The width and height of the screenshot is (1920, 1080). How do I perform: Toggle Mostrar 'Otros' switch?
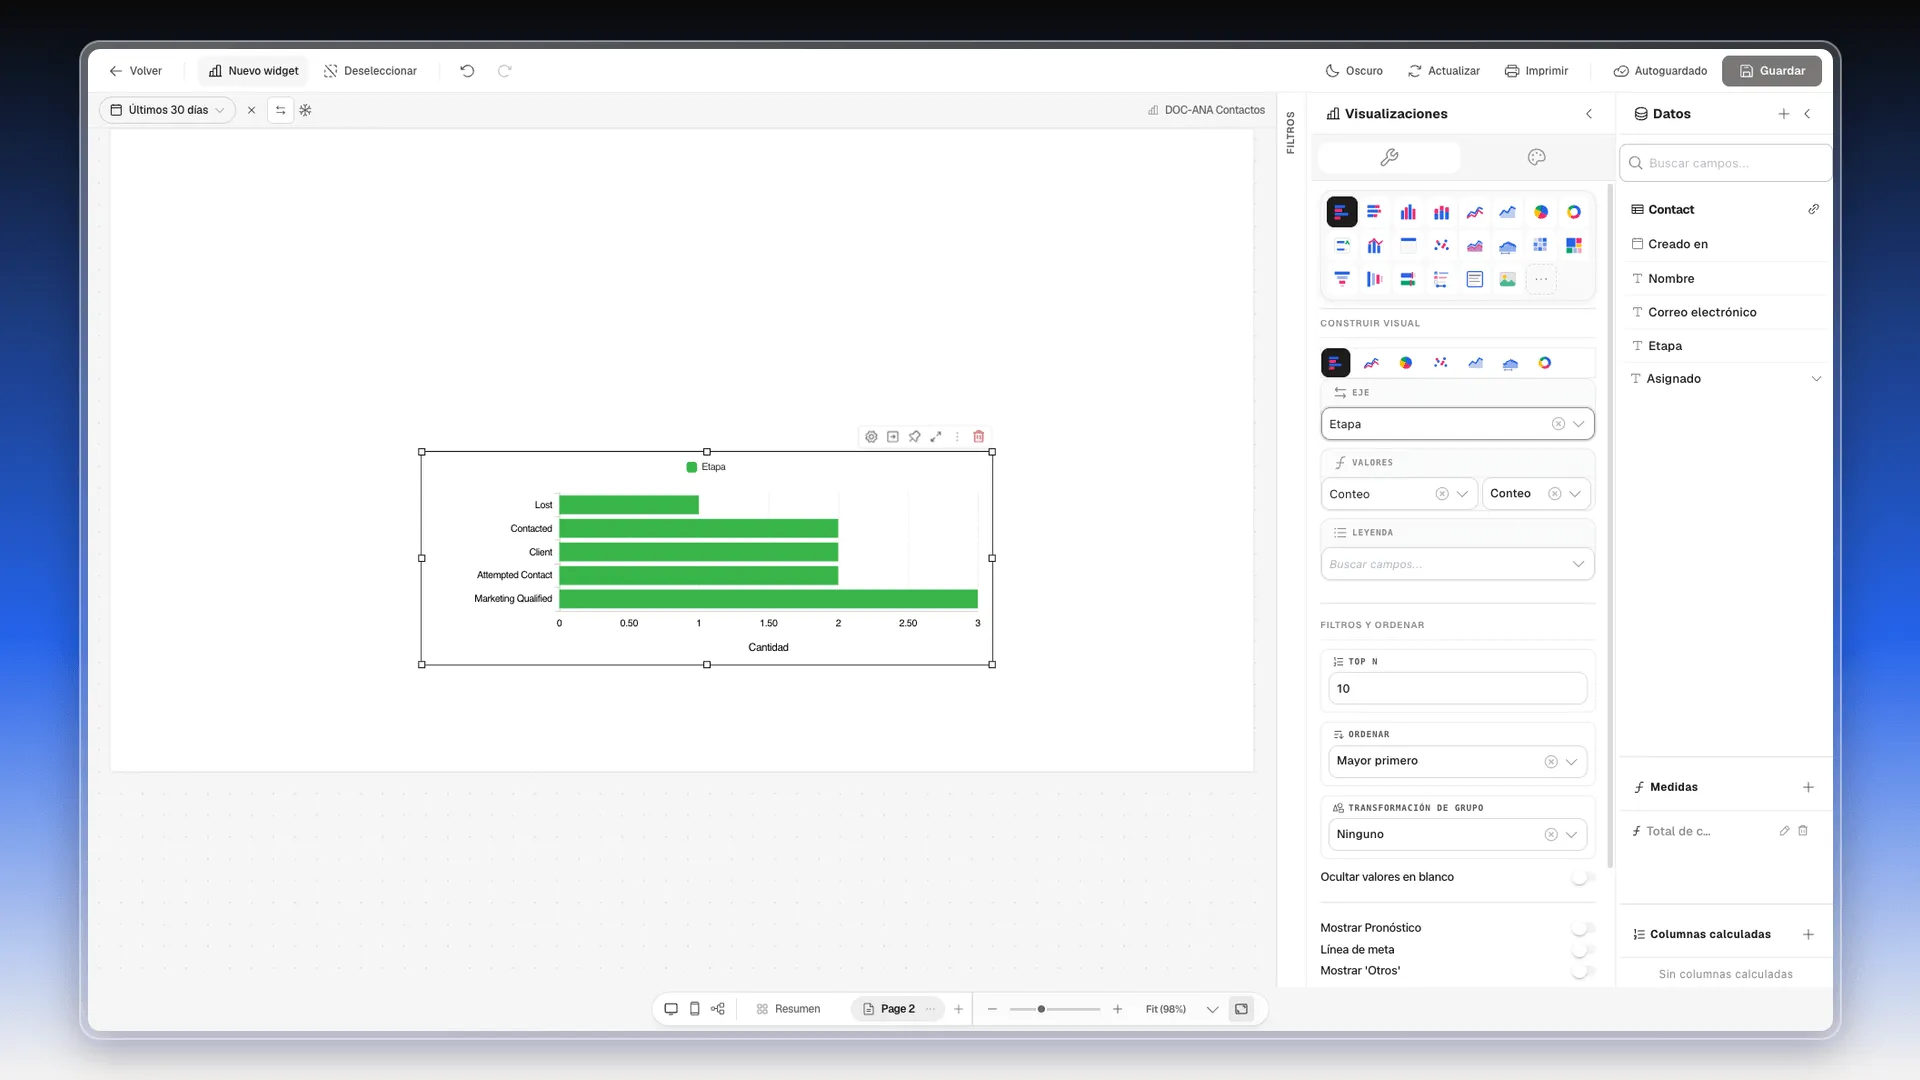[1581, 971]
